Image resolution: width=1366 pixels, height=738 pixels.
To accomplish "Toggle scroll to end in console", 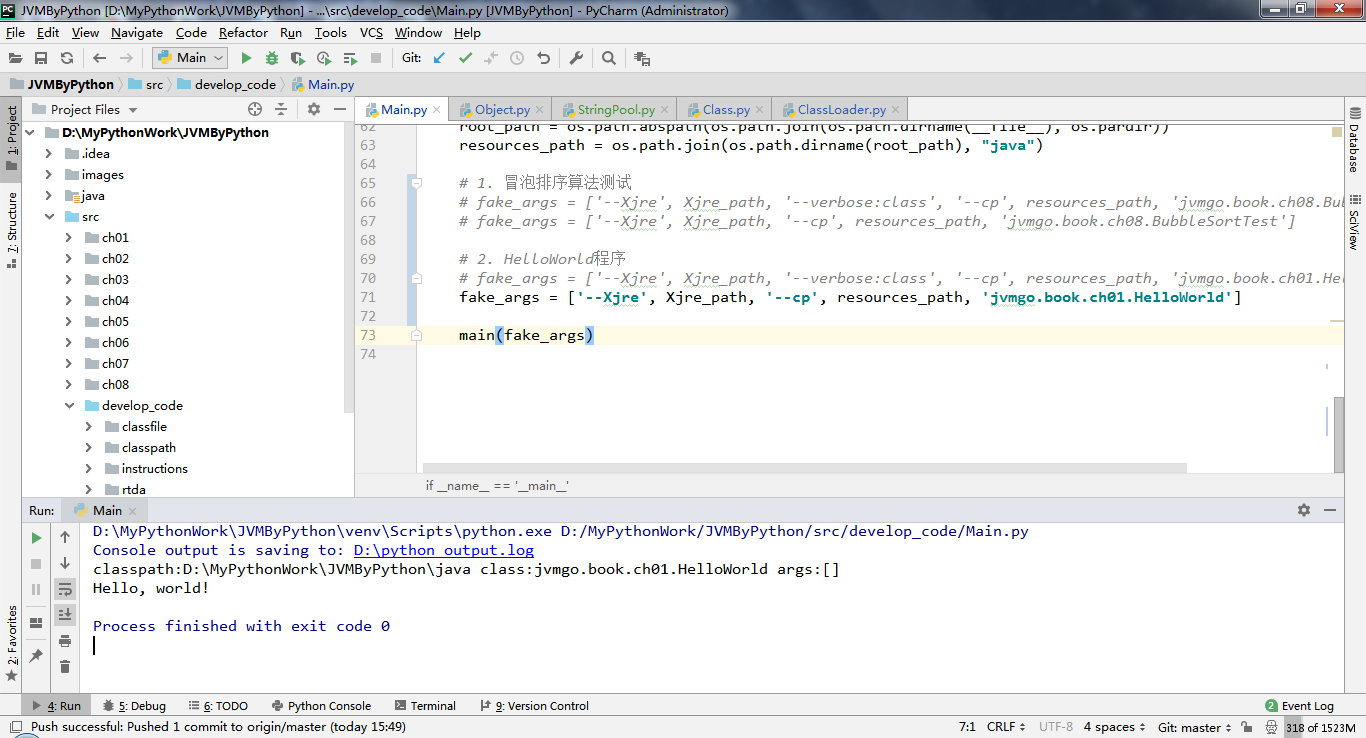I will coord(65,615).
